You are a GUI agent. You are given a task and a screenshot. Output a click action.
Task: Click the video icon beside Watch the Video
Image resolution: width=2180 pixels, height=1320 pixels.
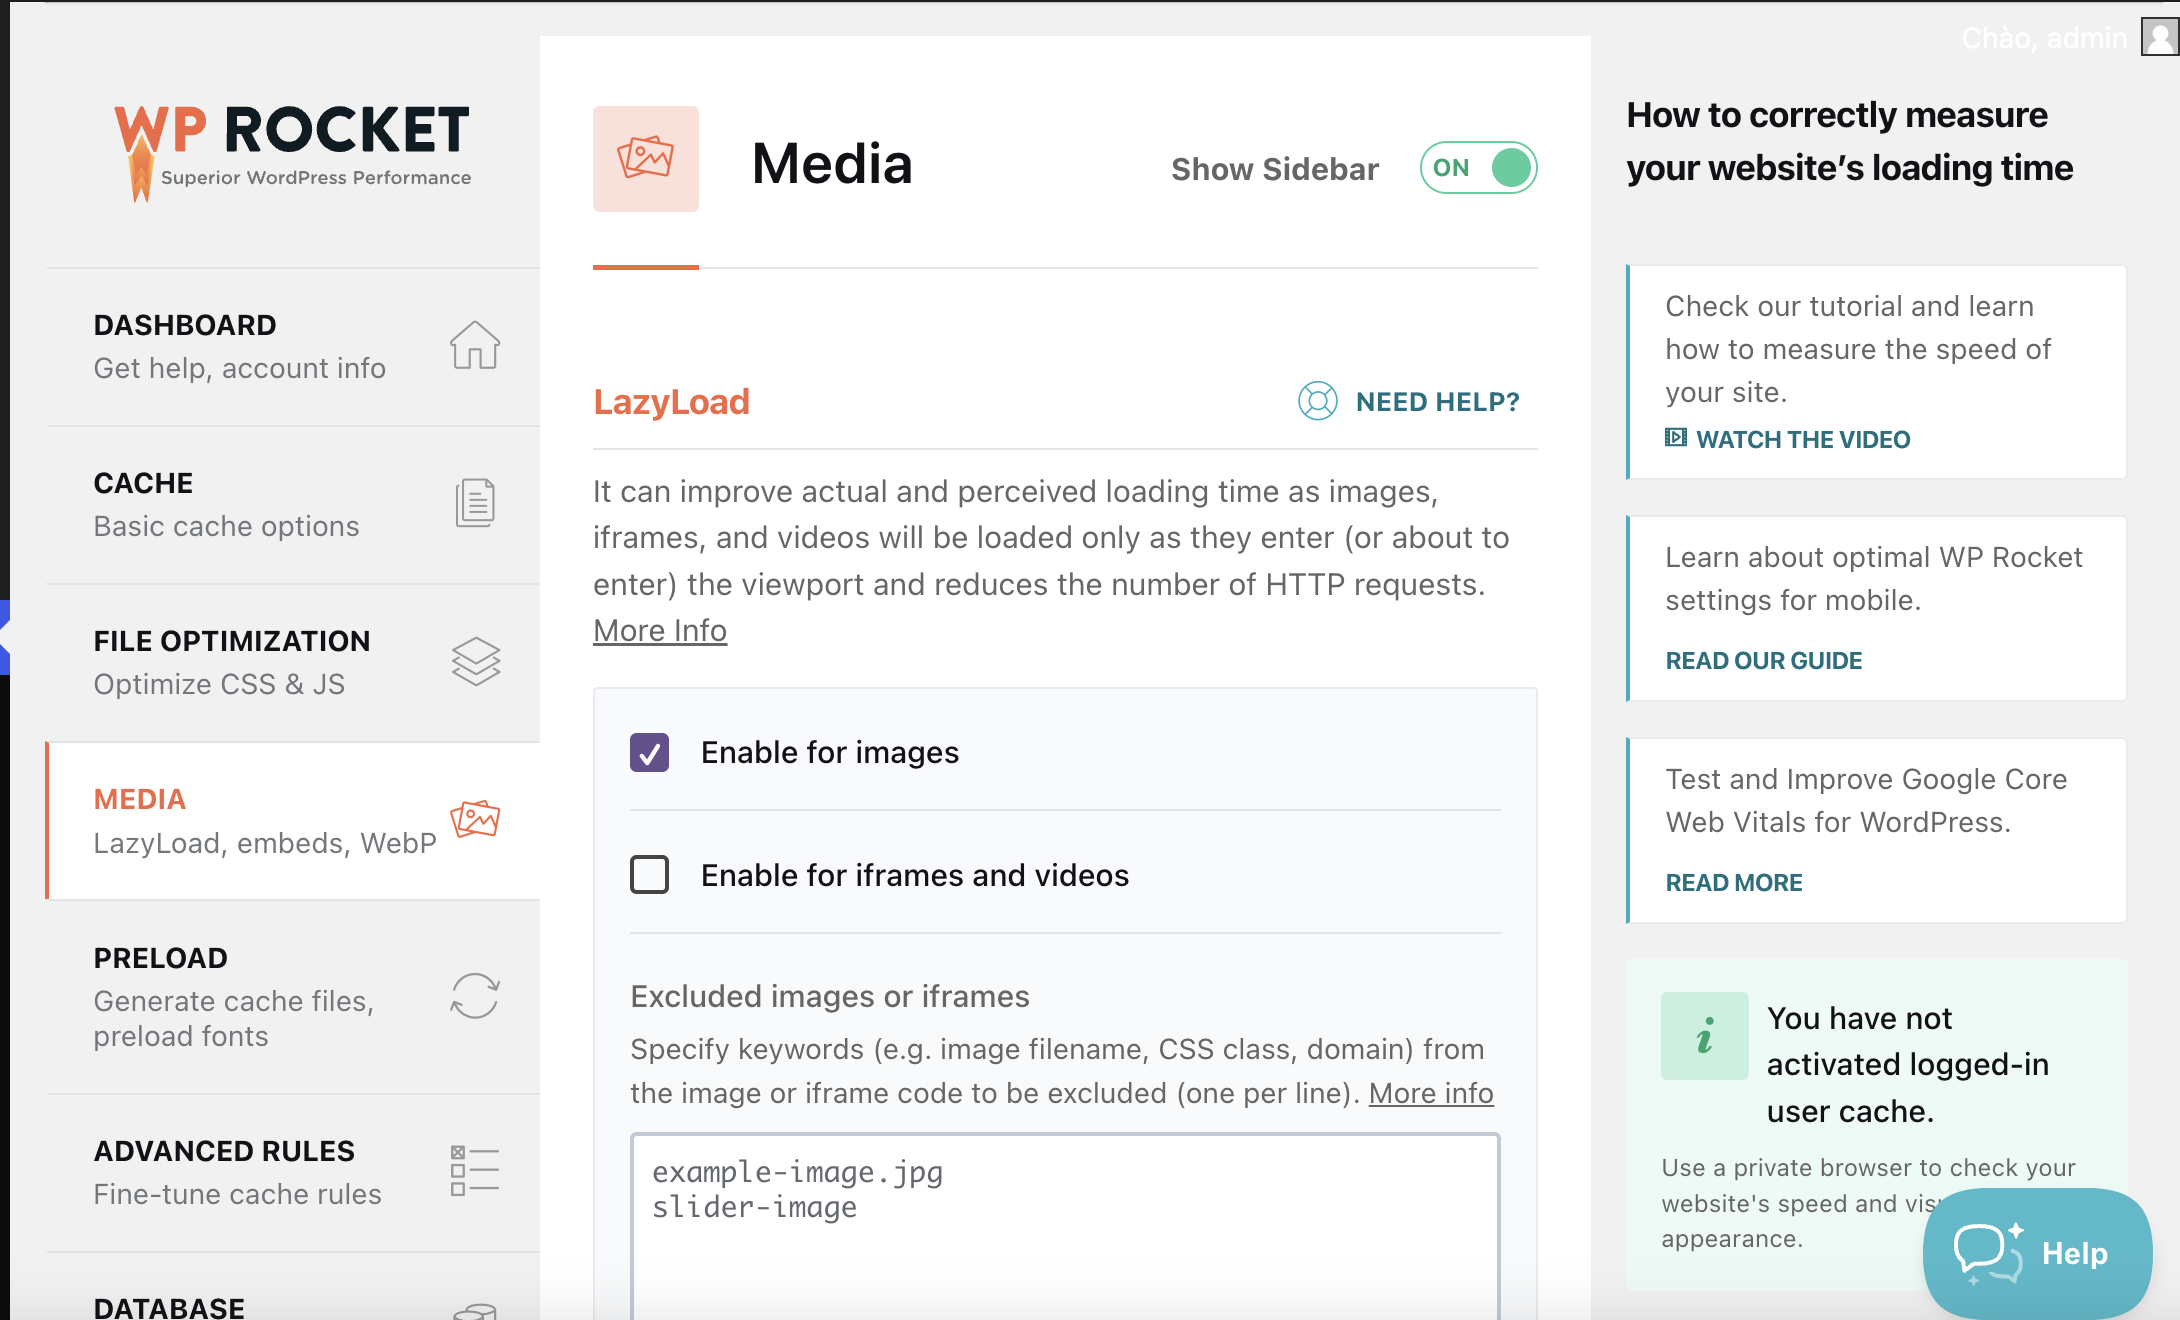pyautogui.click(x=1676, y=438)
